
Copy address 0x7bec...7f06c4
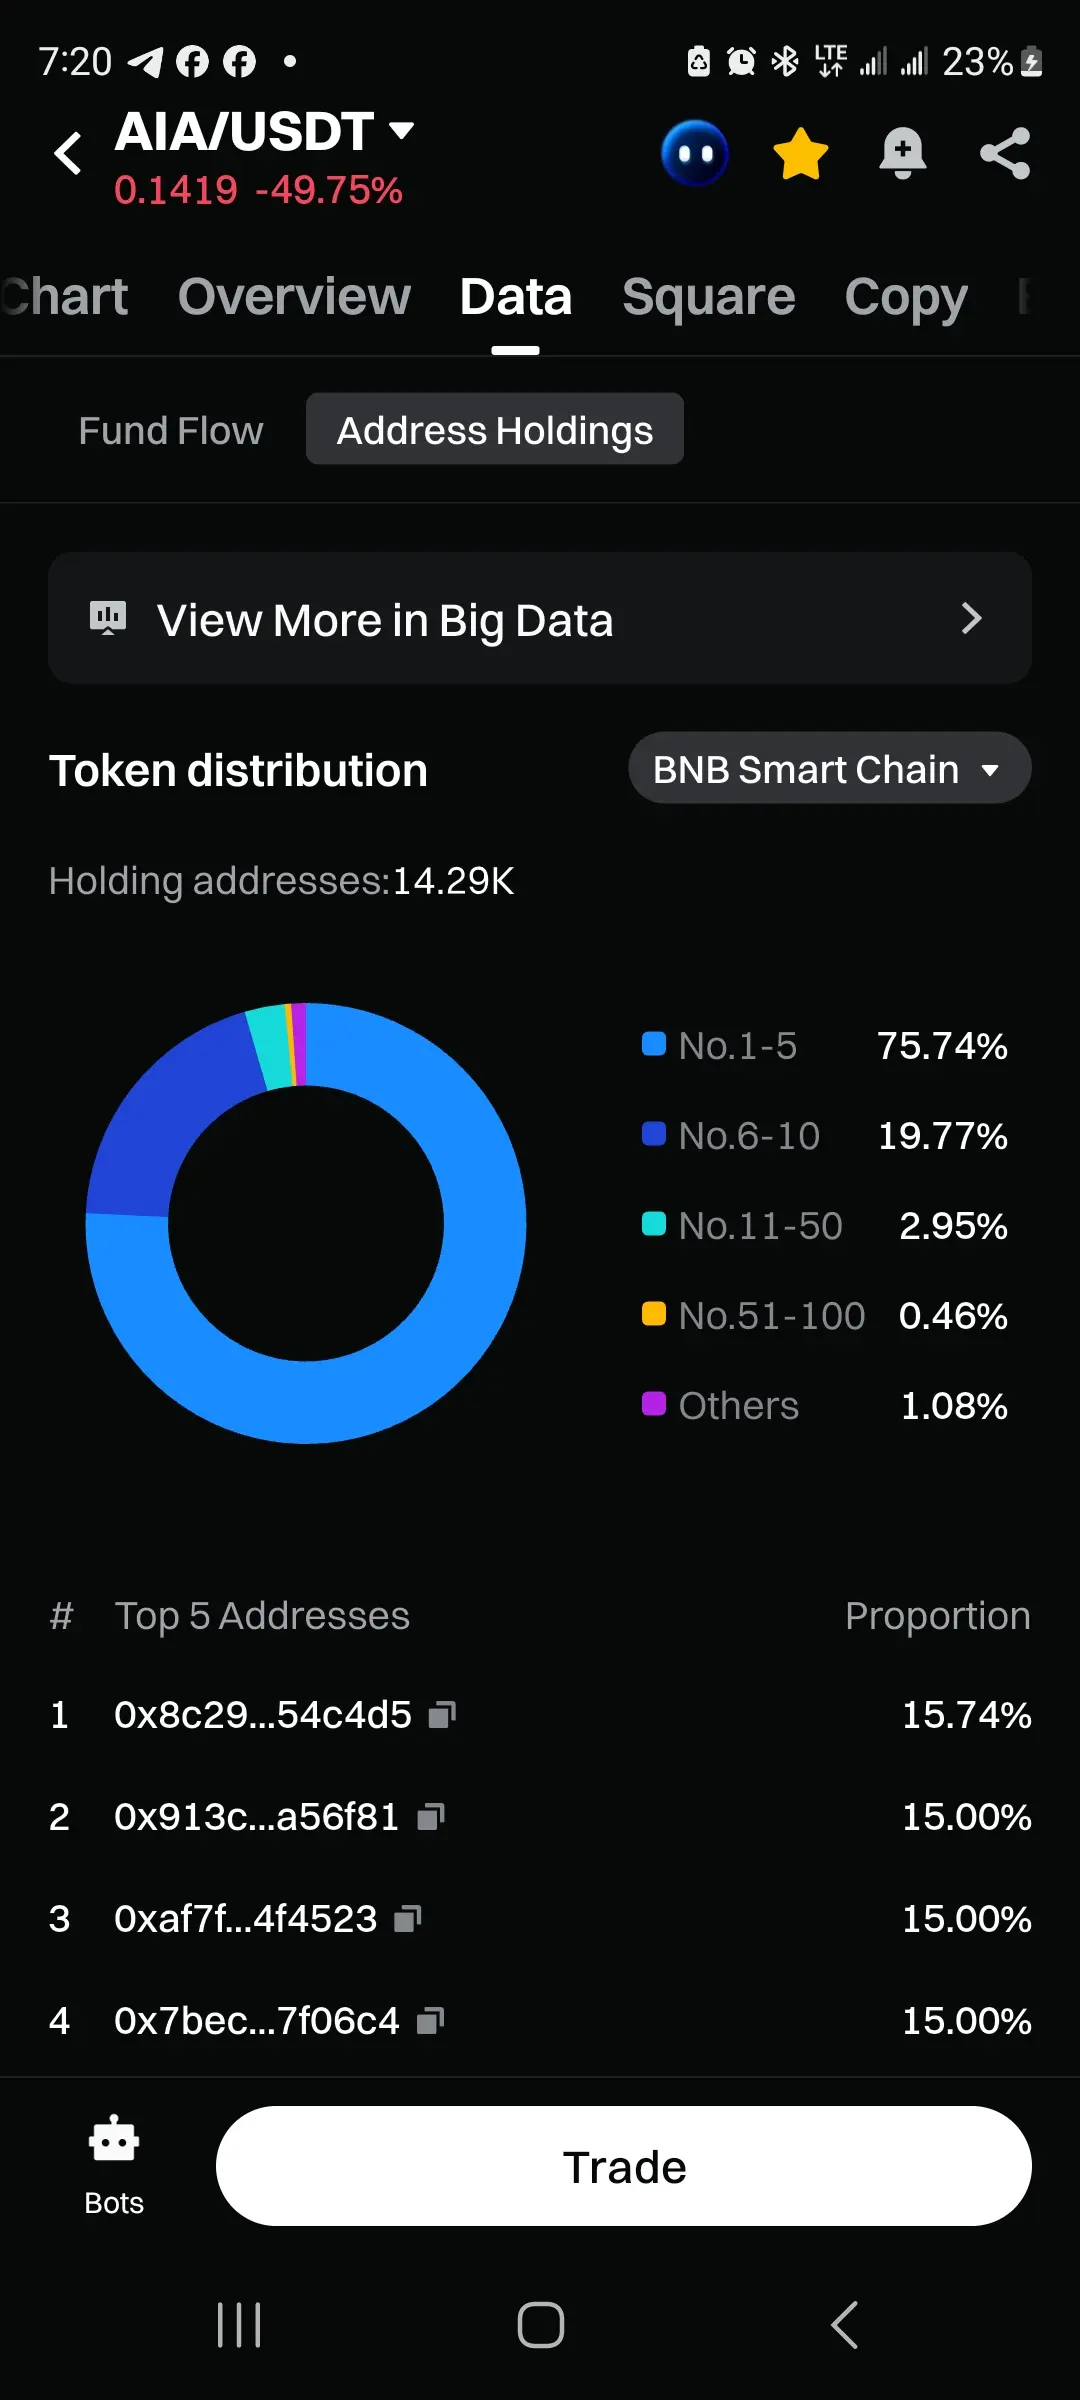(431, 2021)
